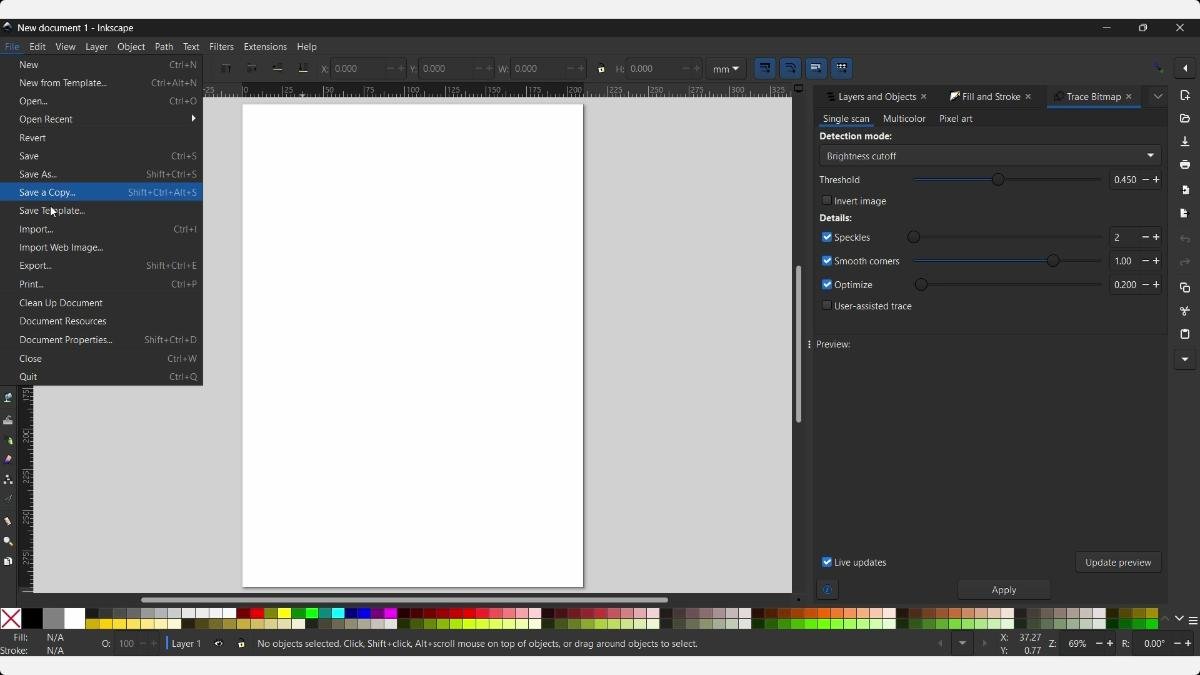Toggle the width/height lock icon
Viewport: 1200px width, 675px height.
click(601, 69)
